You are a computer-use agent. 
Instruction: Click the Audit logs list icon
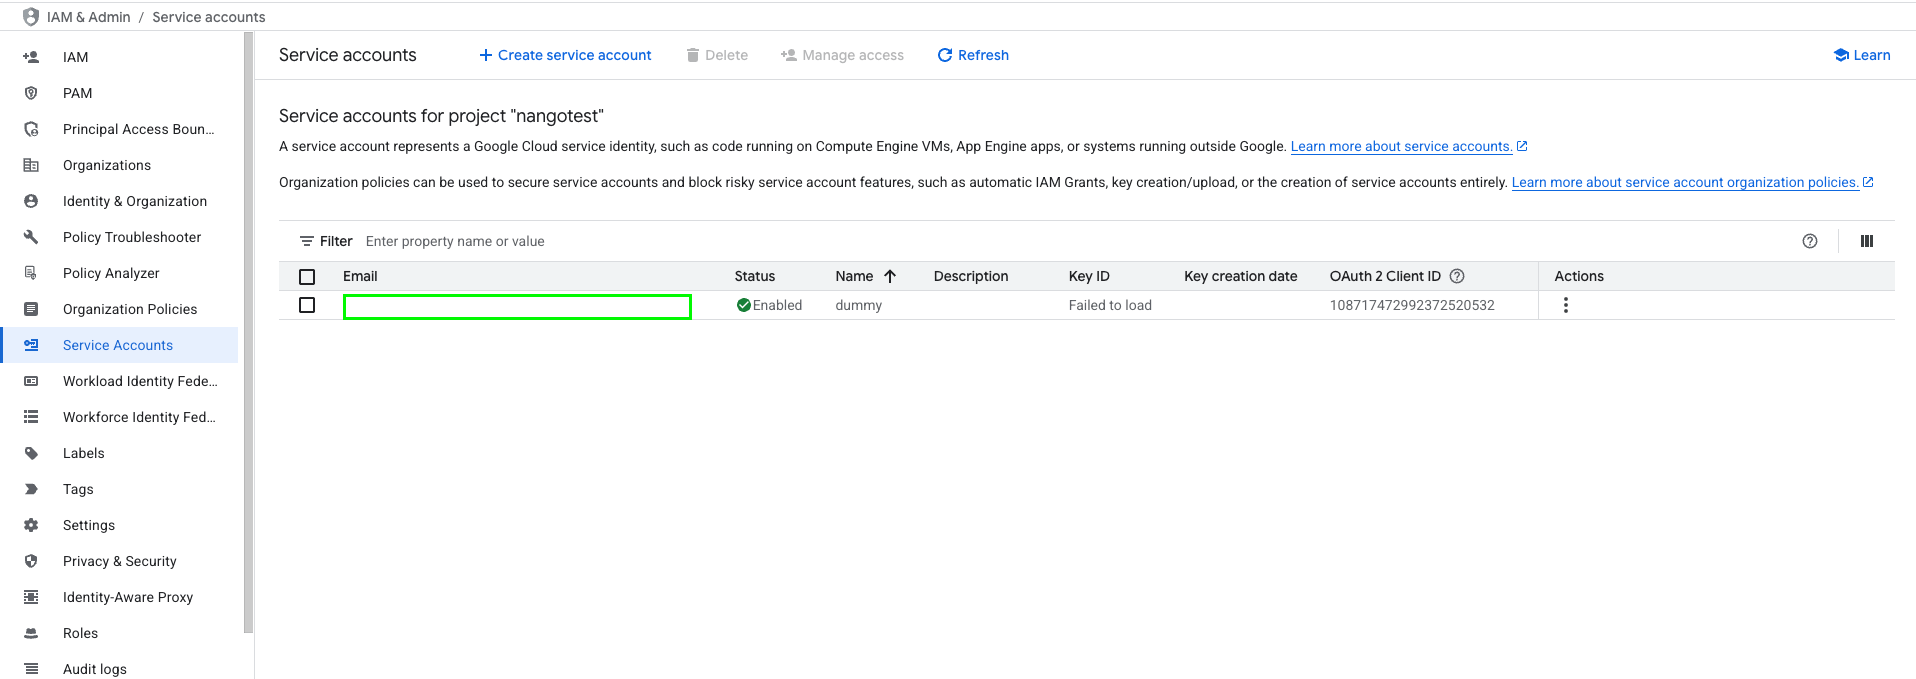pyautogui.click(x=31, y=669)
